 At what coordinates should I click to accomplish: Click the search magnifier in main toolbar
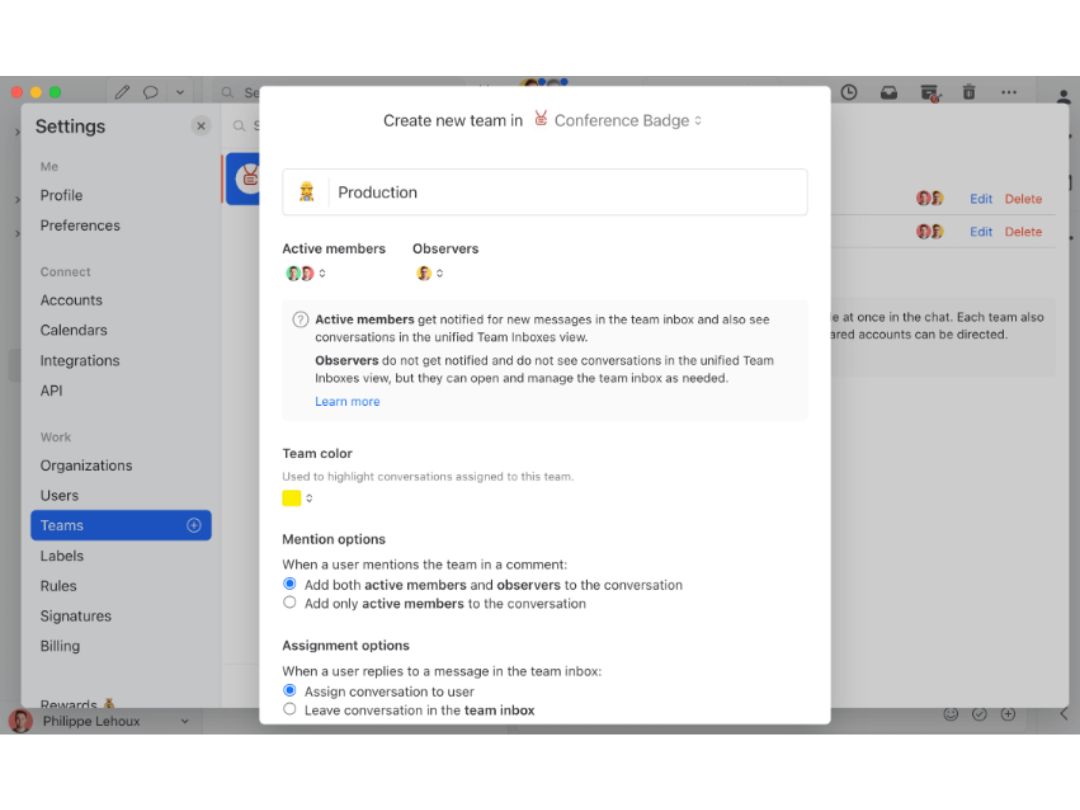227,92
